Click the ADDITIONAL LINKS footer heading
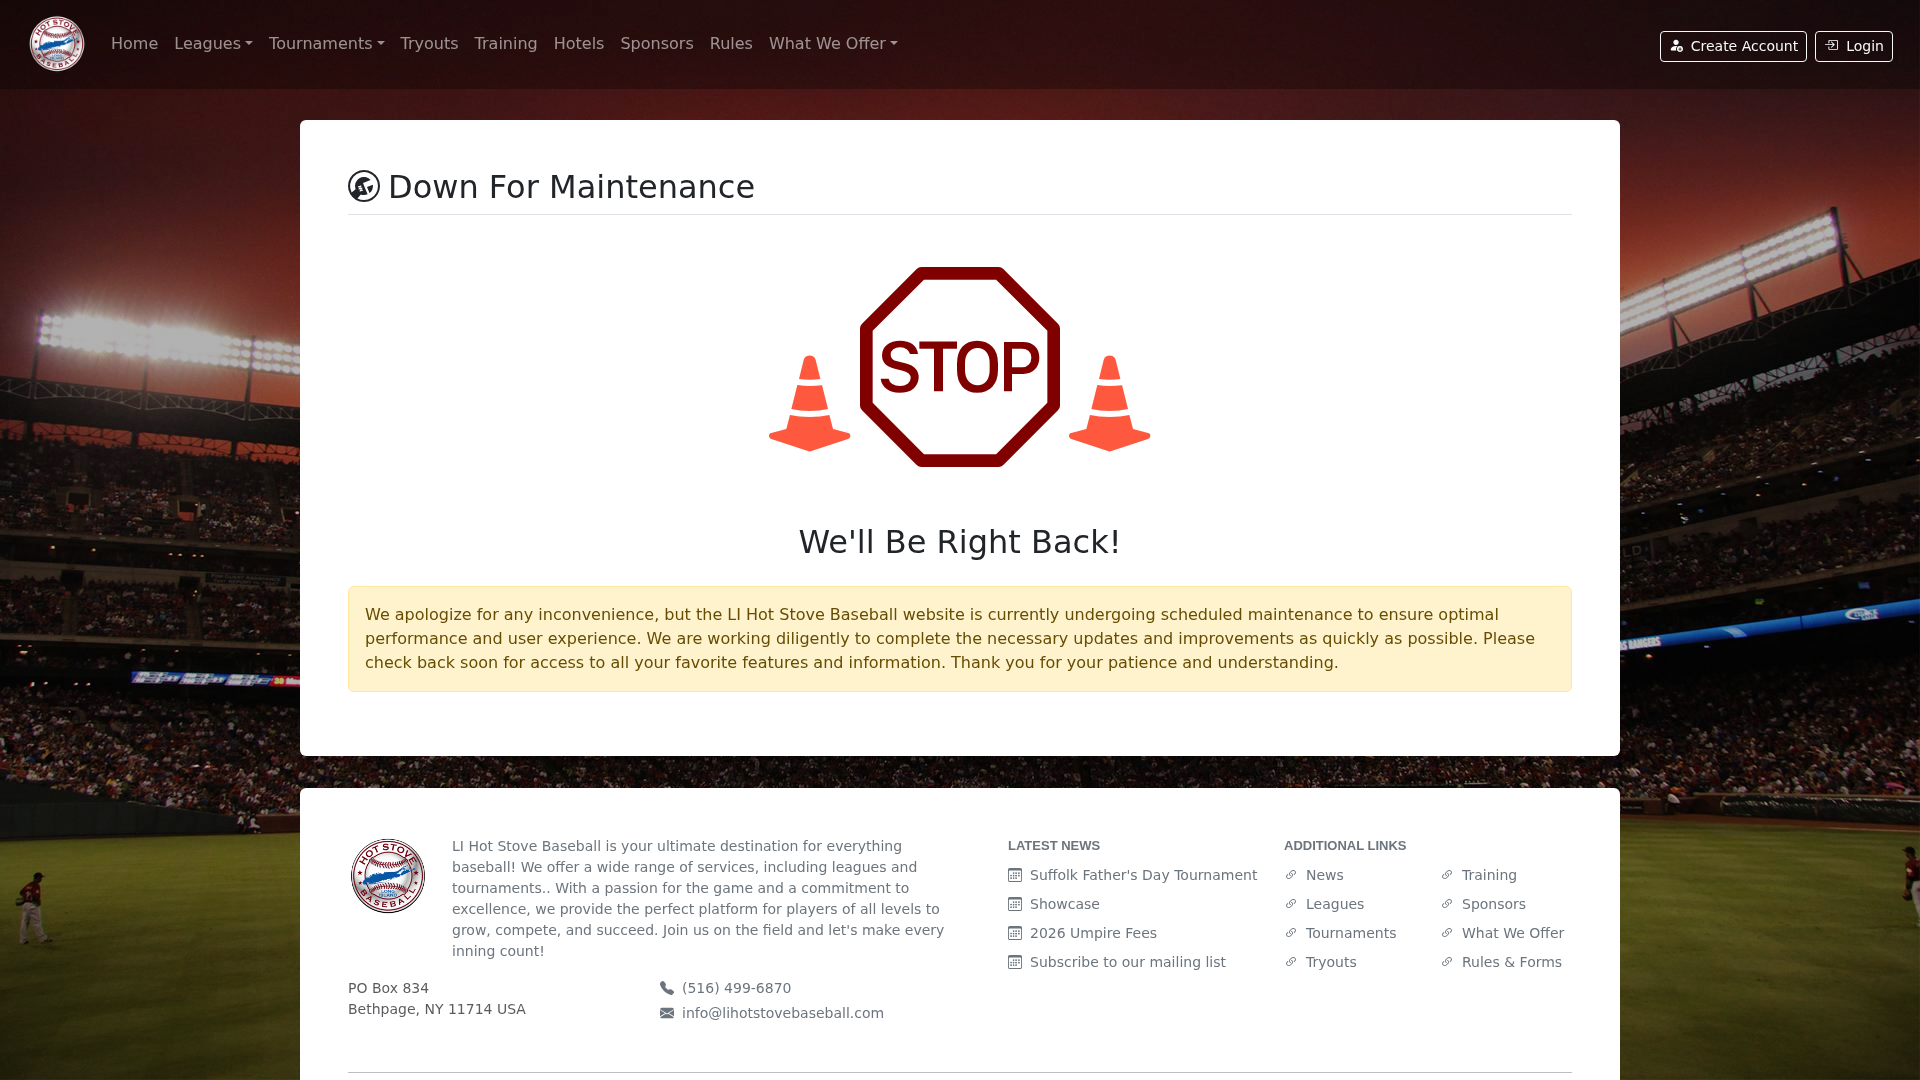Screen dimensions: 1920x1080 point(1345,846)
